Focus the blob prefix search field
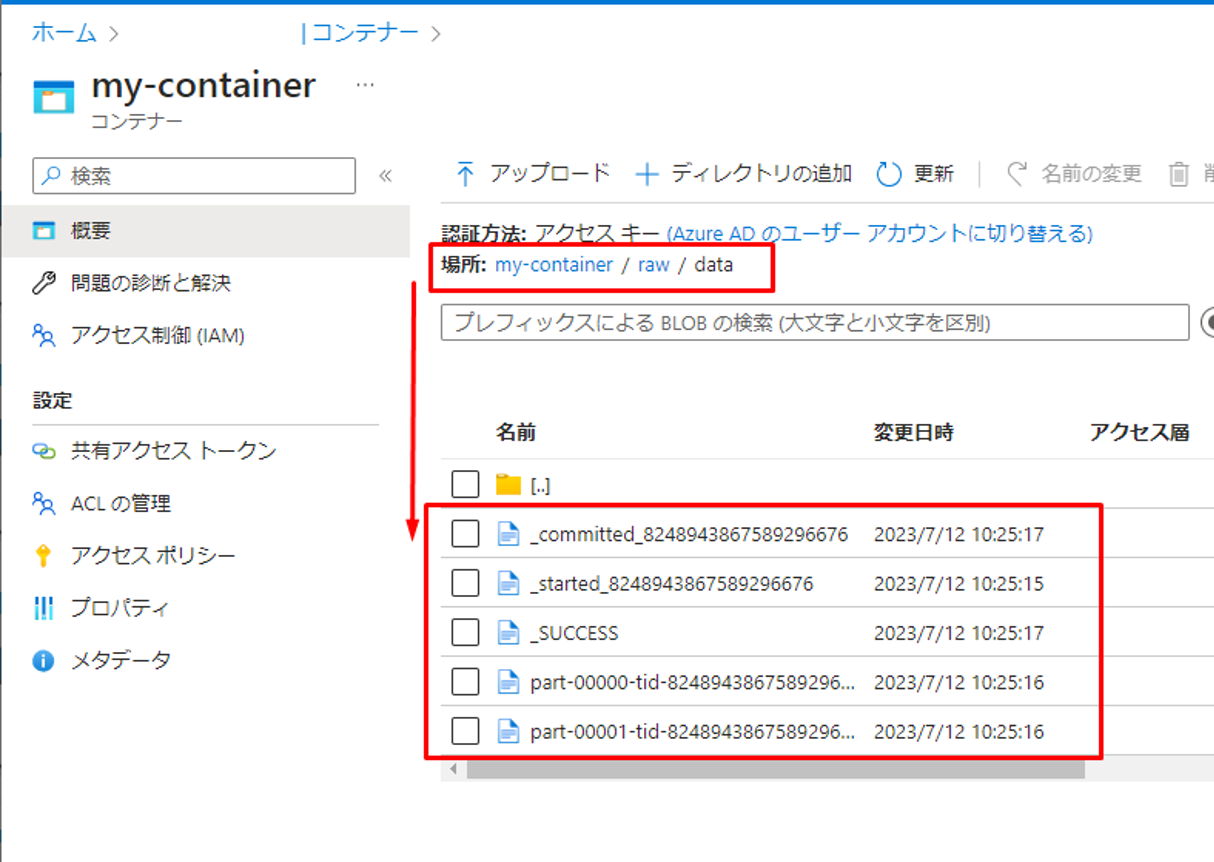Screen dimensions: 1214x862 [814, 323]
